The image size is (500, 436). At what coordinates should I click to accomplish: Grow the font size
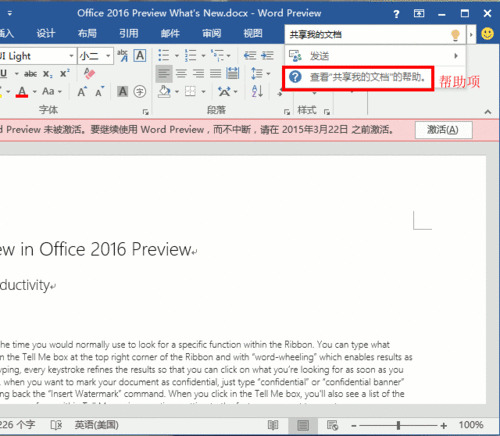[82, 91]
